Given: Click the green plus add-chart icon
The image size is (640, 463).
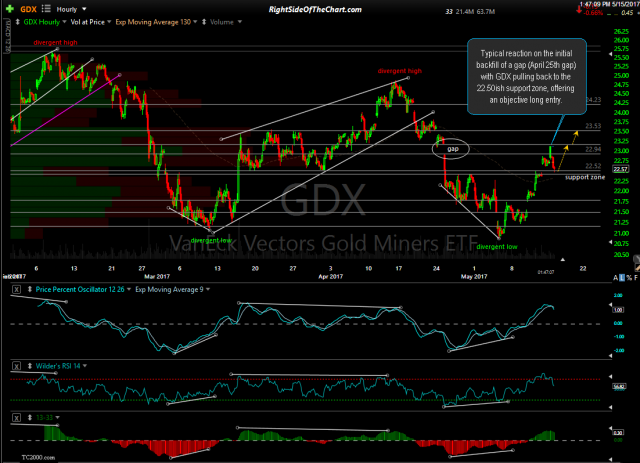Looking at the screenshot, I should 9,9.
